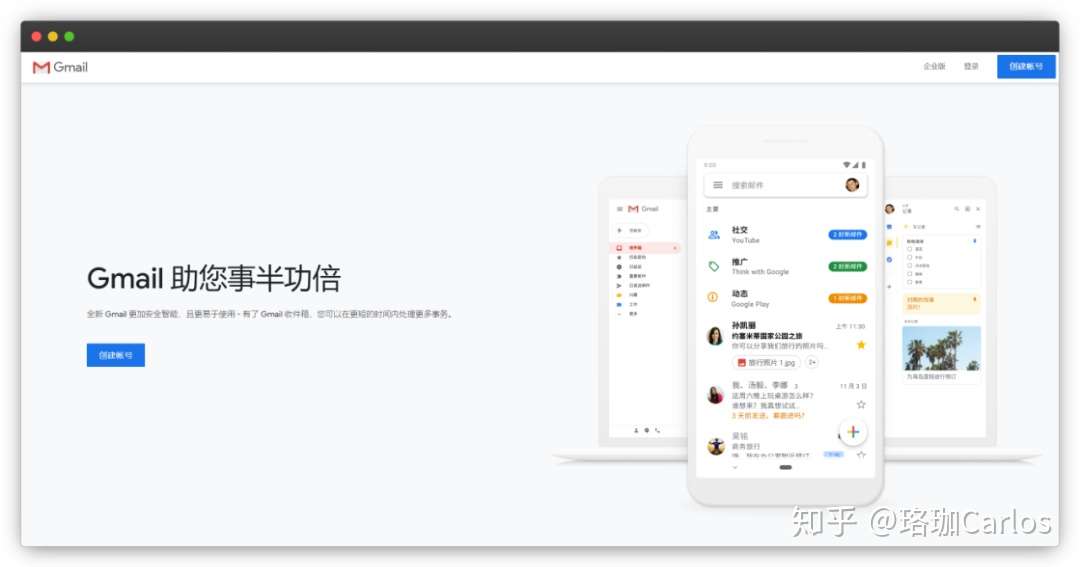Select the 社交 people icon
1080x567 pixels.
pos(714,235)
